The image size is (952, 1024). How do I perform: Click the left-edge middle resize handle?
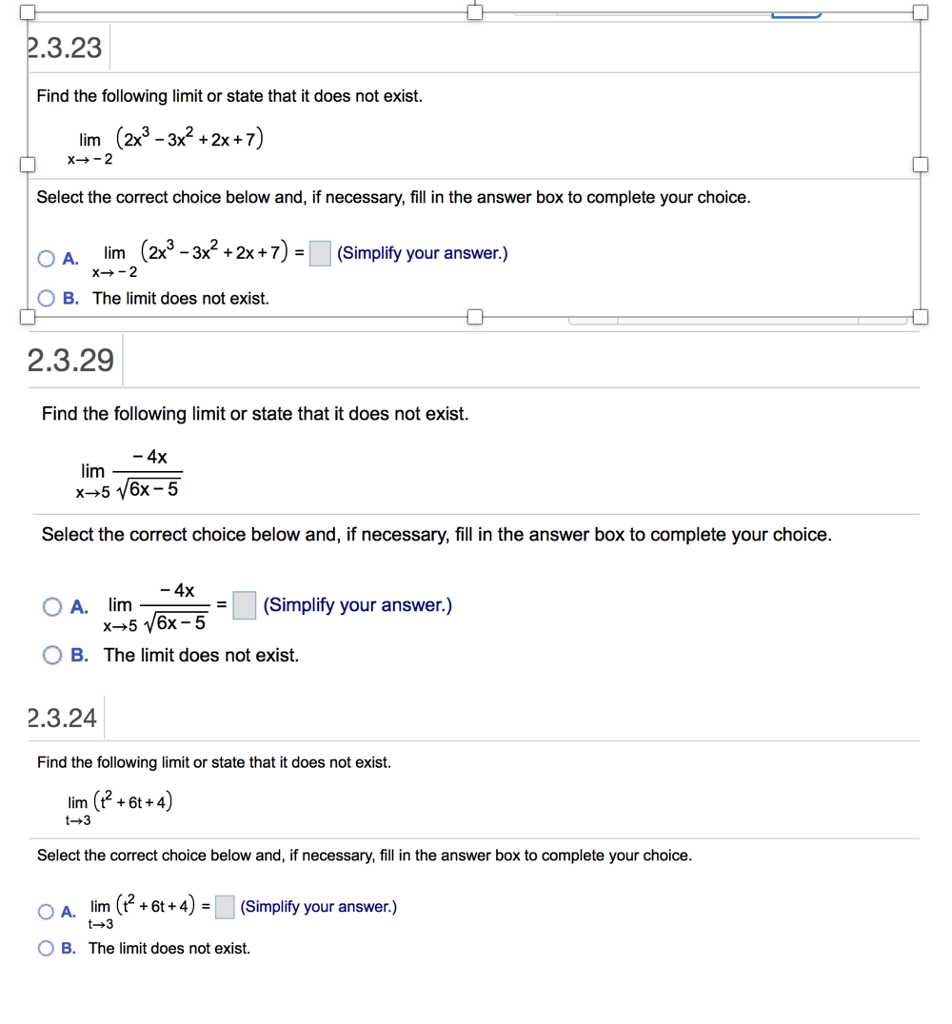(x=27, y=165)
